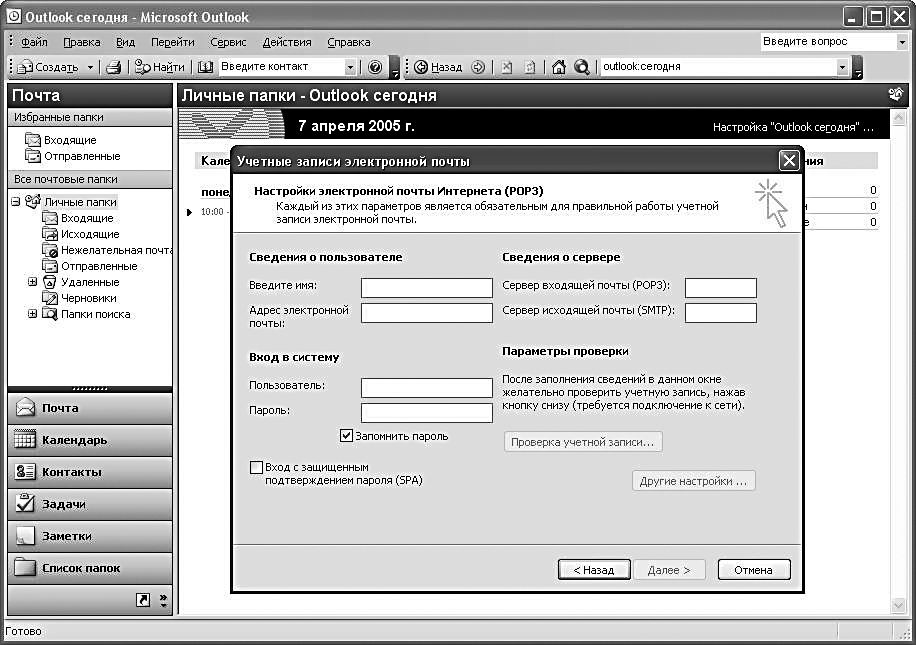Viewport: 916px width, 645px height.
Task: Click the Deleted Items trash icon (Удаленные)
Action: tap(50, 282)
